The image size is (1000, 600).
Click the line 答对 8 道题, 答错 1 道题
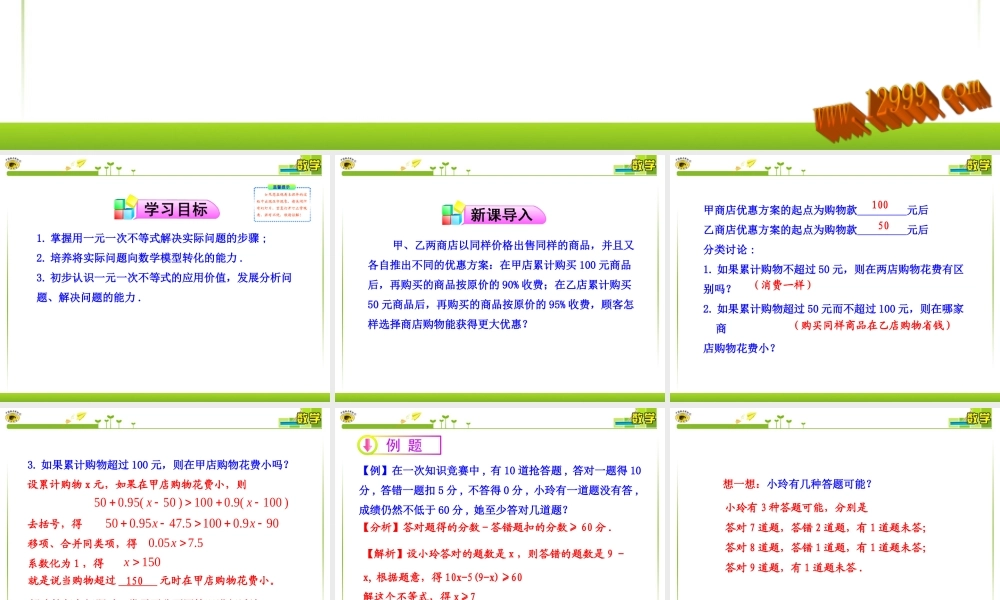825,547
